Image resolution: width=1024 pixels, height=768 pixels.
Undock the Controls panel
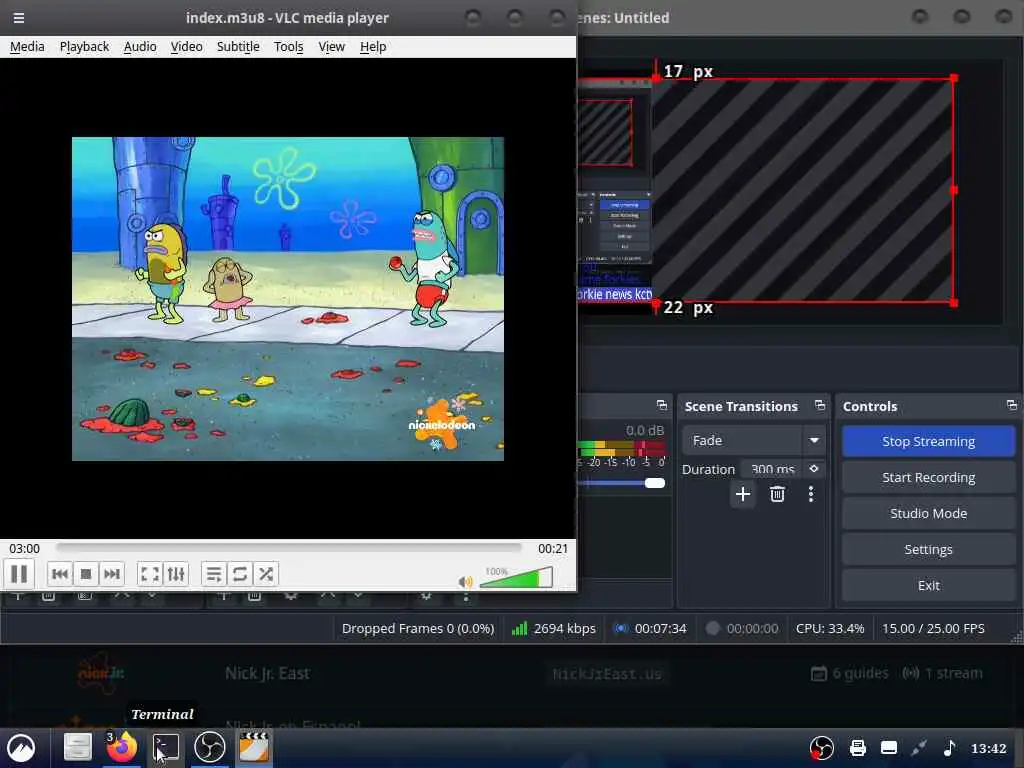(1012, 406)
